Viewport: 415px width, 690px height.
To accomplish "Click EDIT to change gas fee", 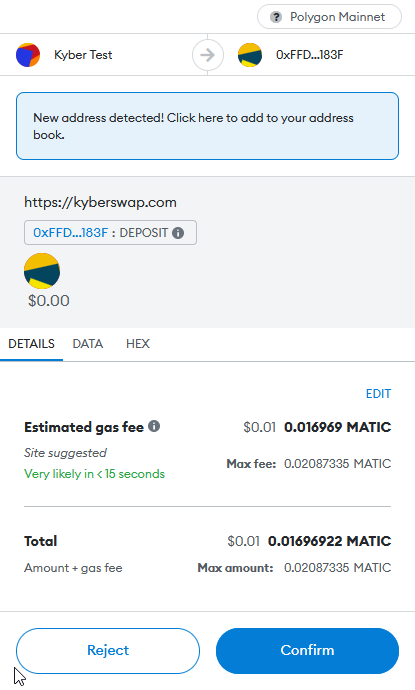I will tap(378, 394).
